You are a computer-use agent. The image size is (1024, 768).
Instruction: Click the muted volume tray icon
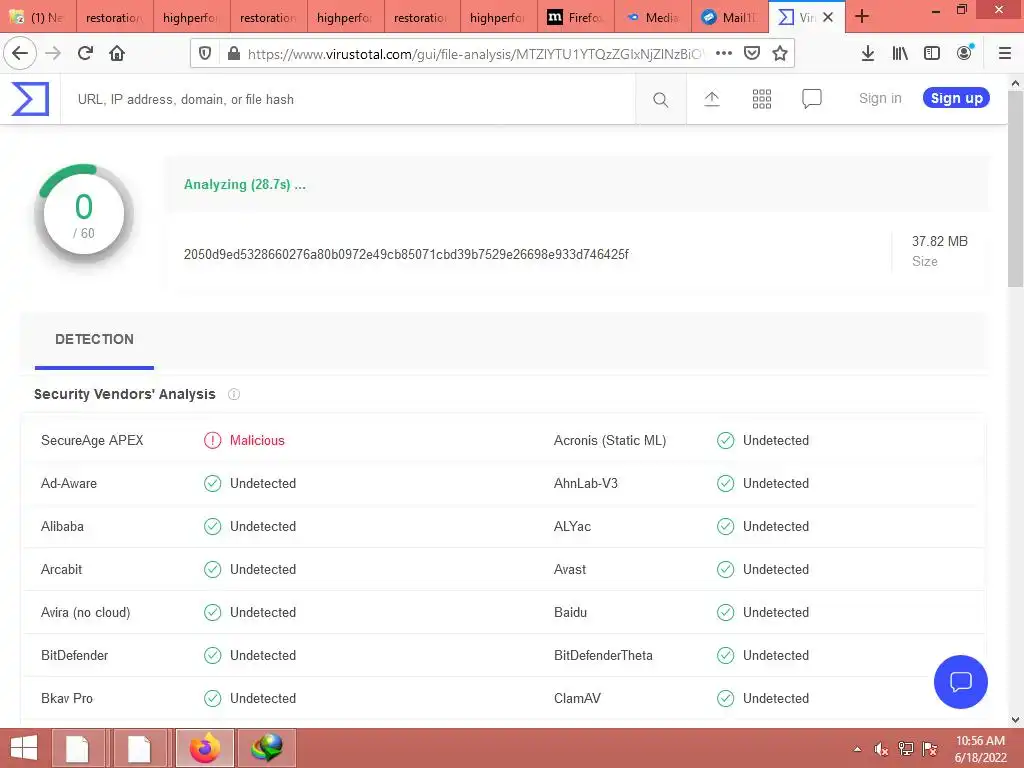[x=881, y=749]
